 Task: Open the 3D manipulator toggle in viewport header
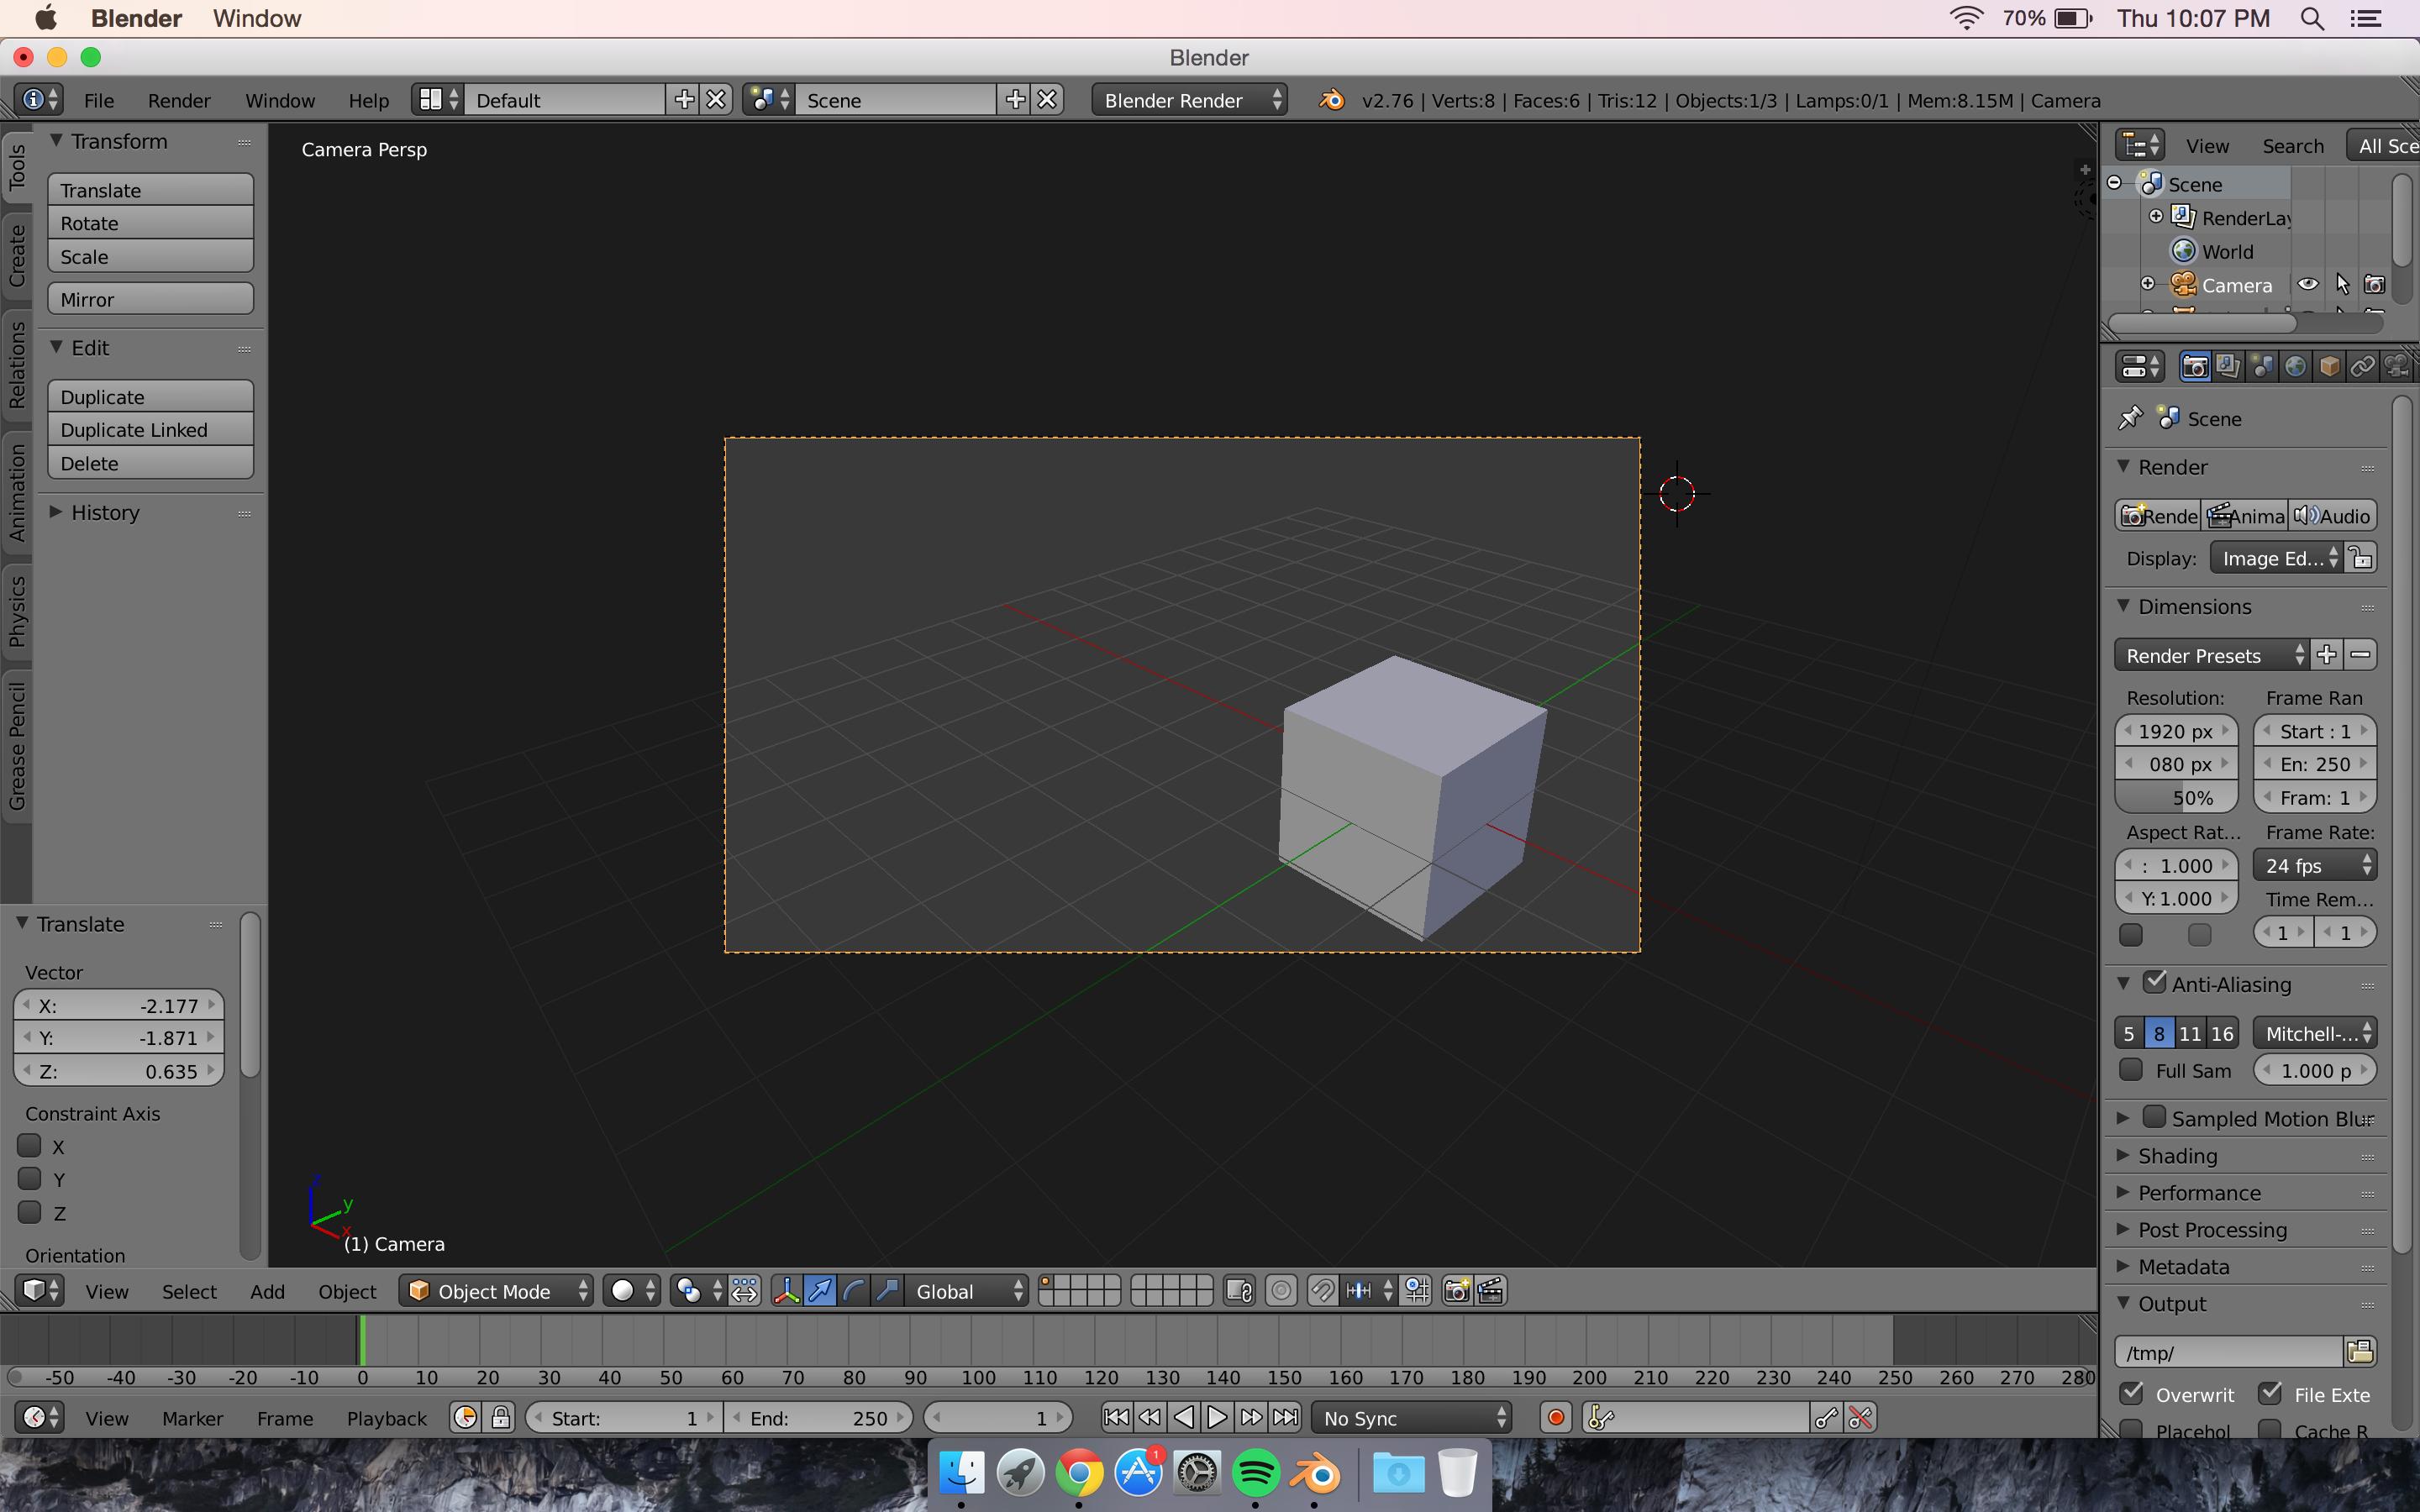pos(786,1291)
